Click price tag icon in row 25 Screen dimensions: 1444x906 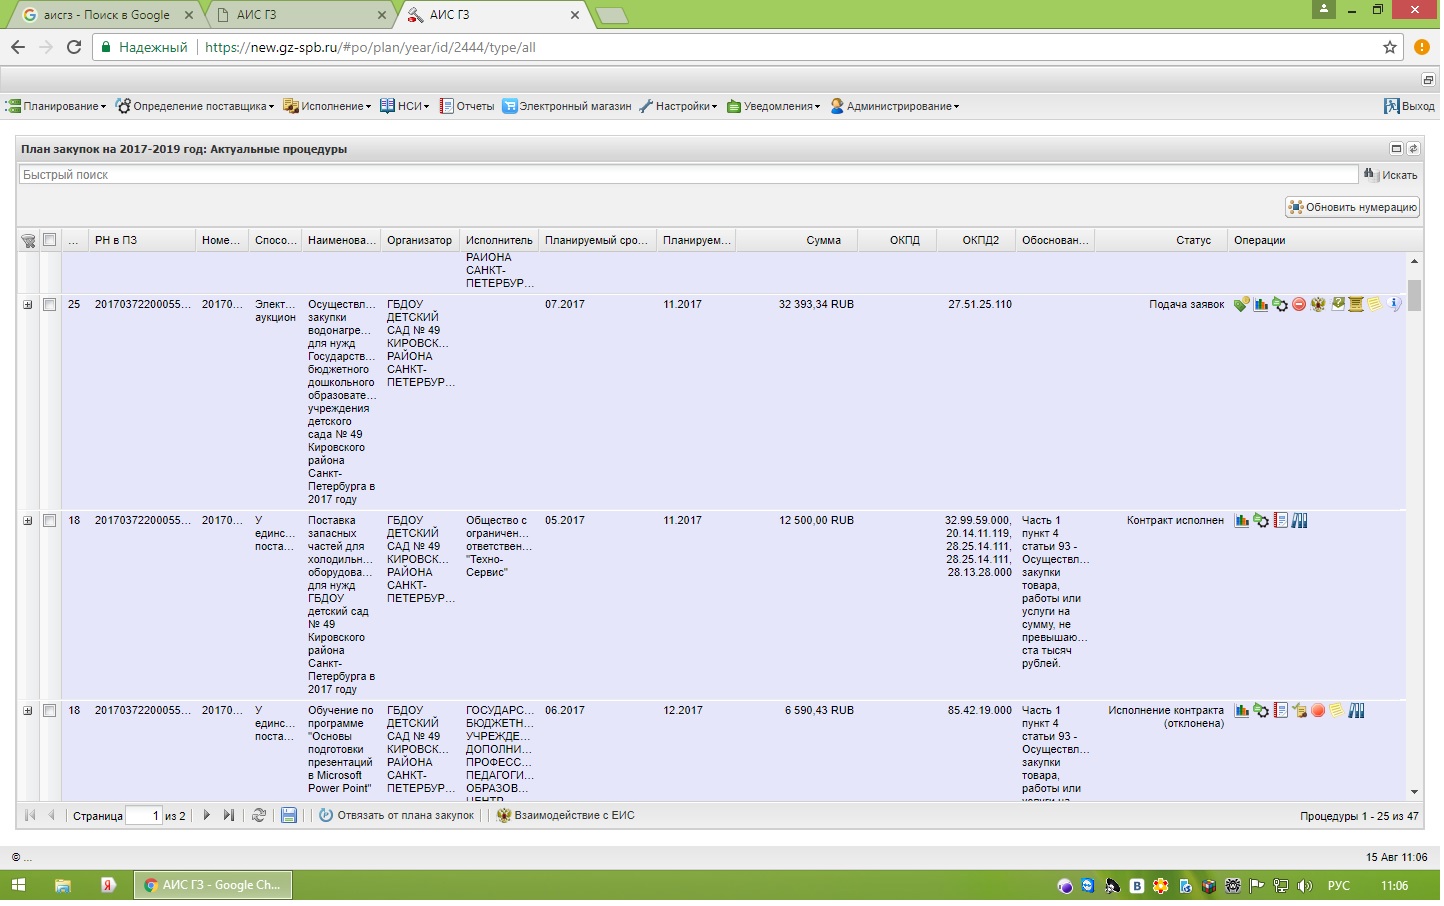click(1241, 305)
